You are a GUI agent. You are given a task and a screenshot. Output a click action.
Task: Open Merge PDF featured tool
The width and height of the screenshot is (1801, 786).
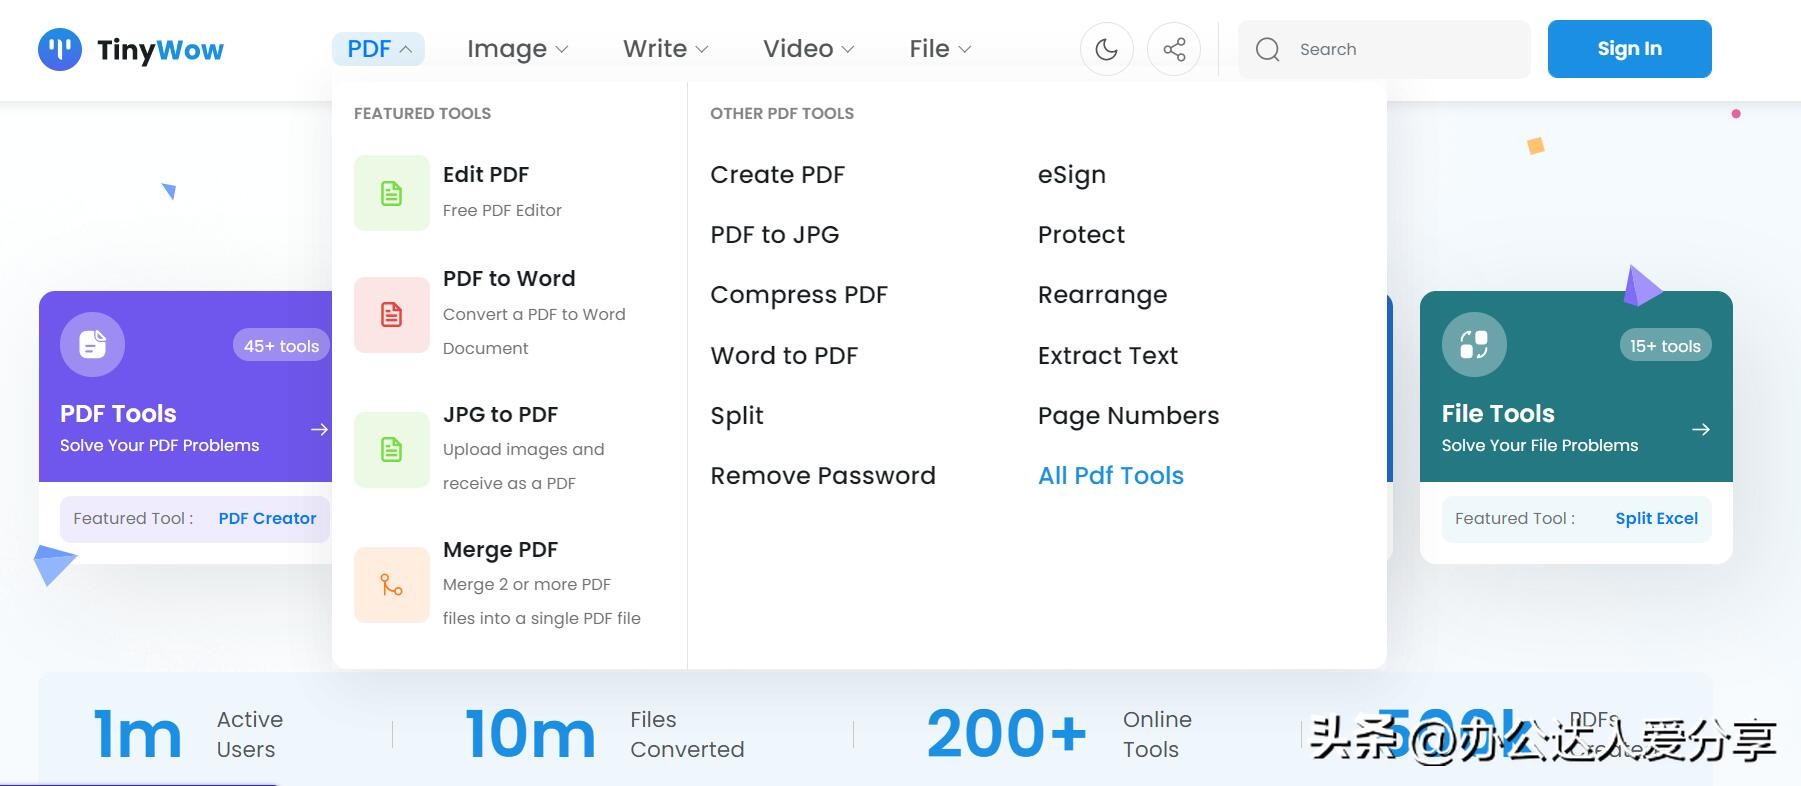coord(500,550)
